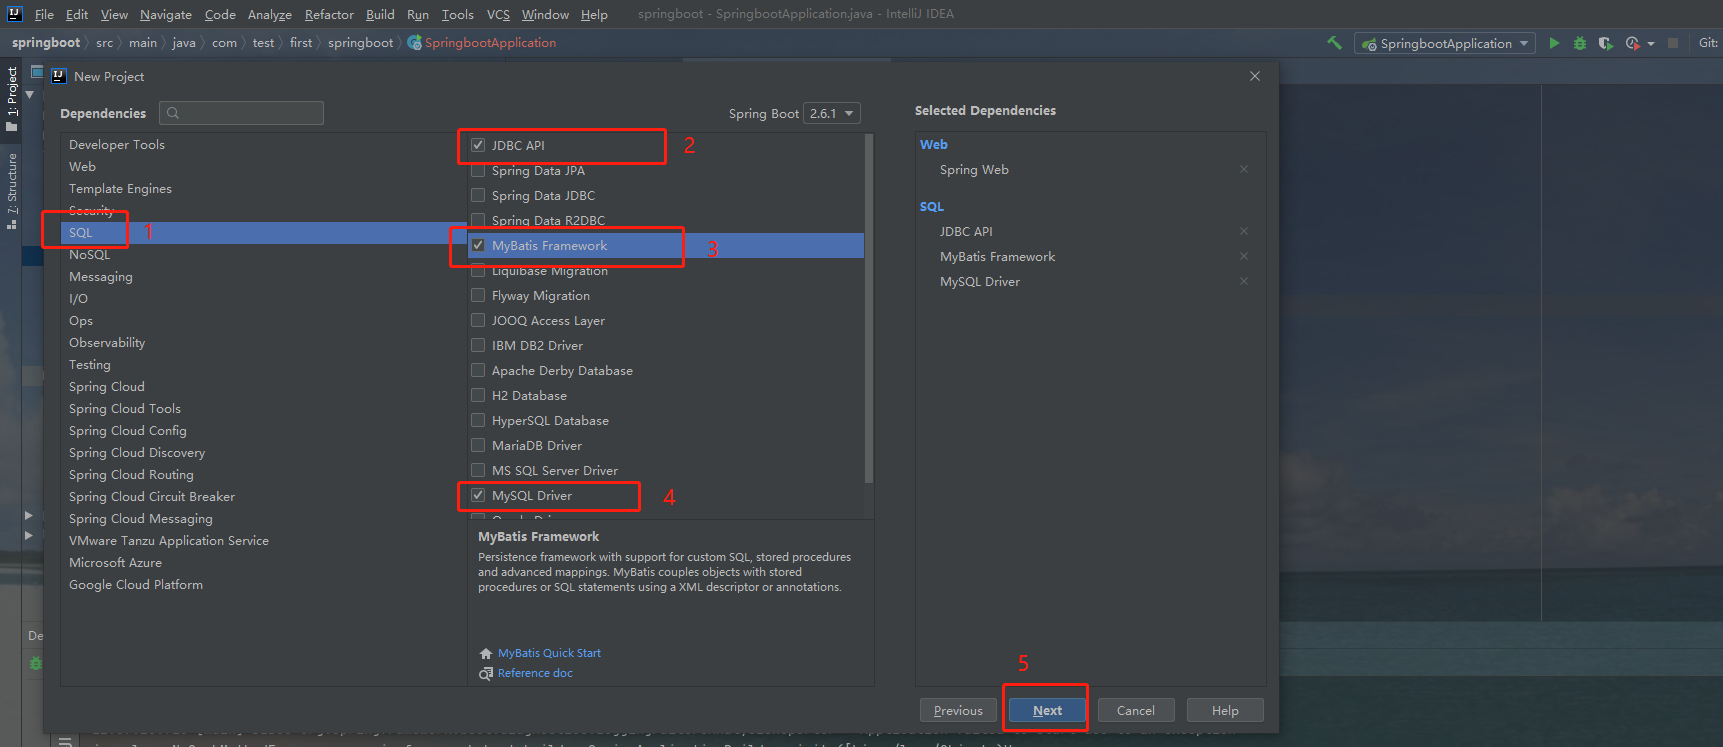Open the Navigate menu
1723x747 pixels.
166,14
